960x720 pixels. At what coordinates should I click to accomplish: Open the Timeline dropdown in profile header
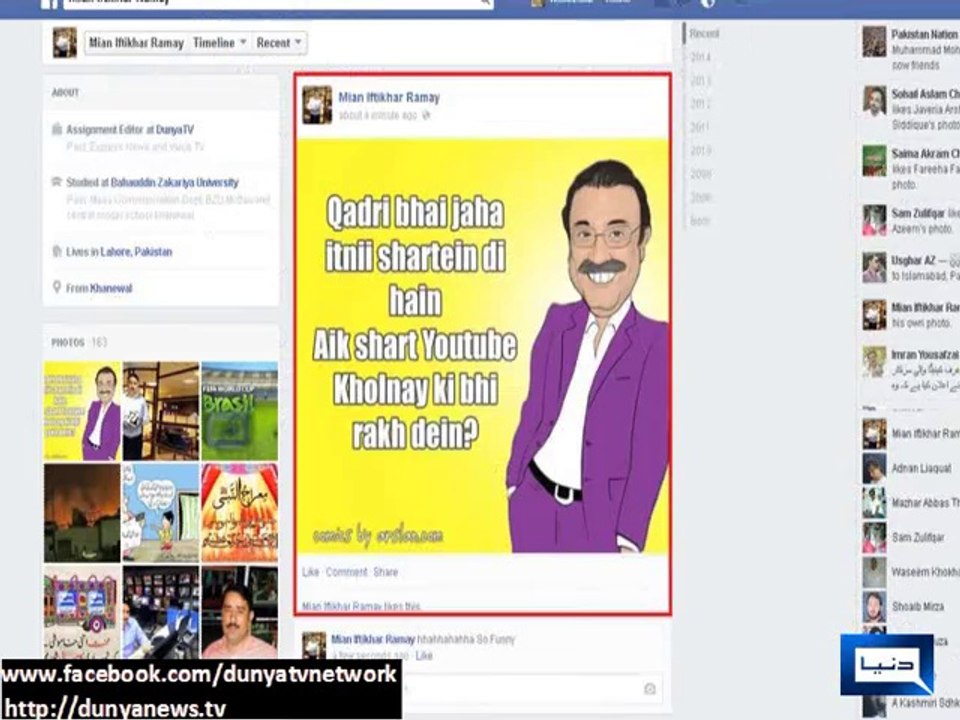tap(219, 43)
